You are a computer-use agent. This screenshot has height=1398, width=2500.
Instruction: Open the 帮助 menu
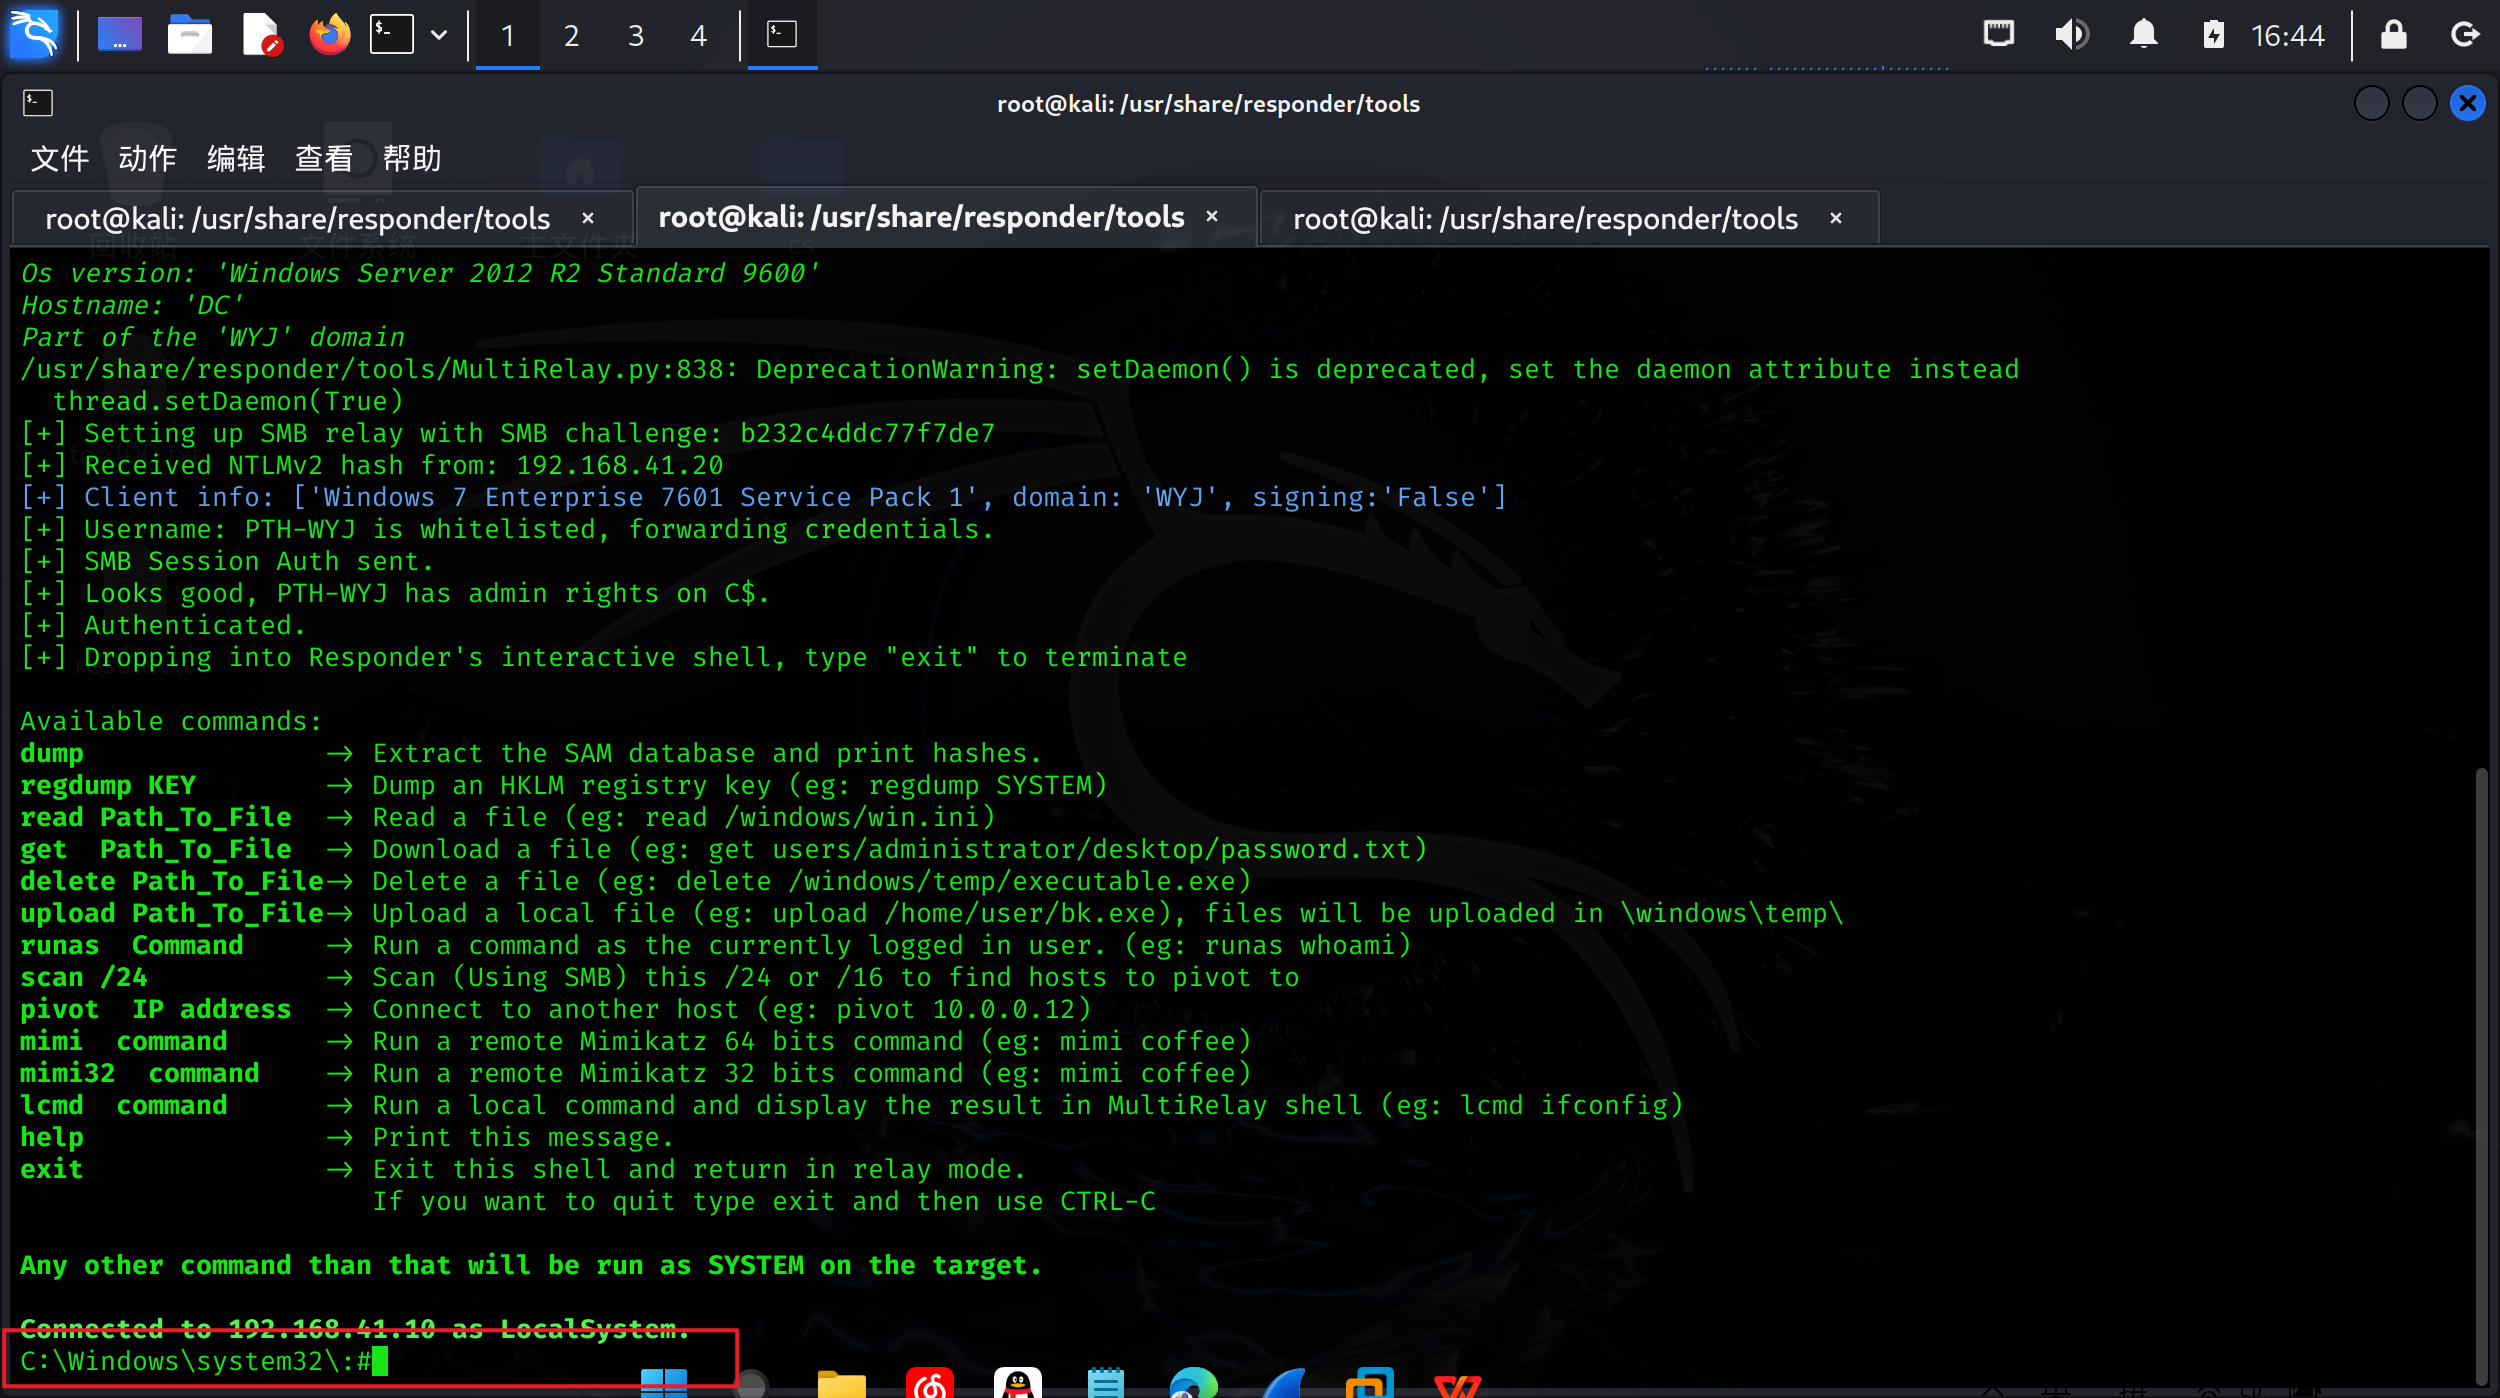click(x=411, y=158)
